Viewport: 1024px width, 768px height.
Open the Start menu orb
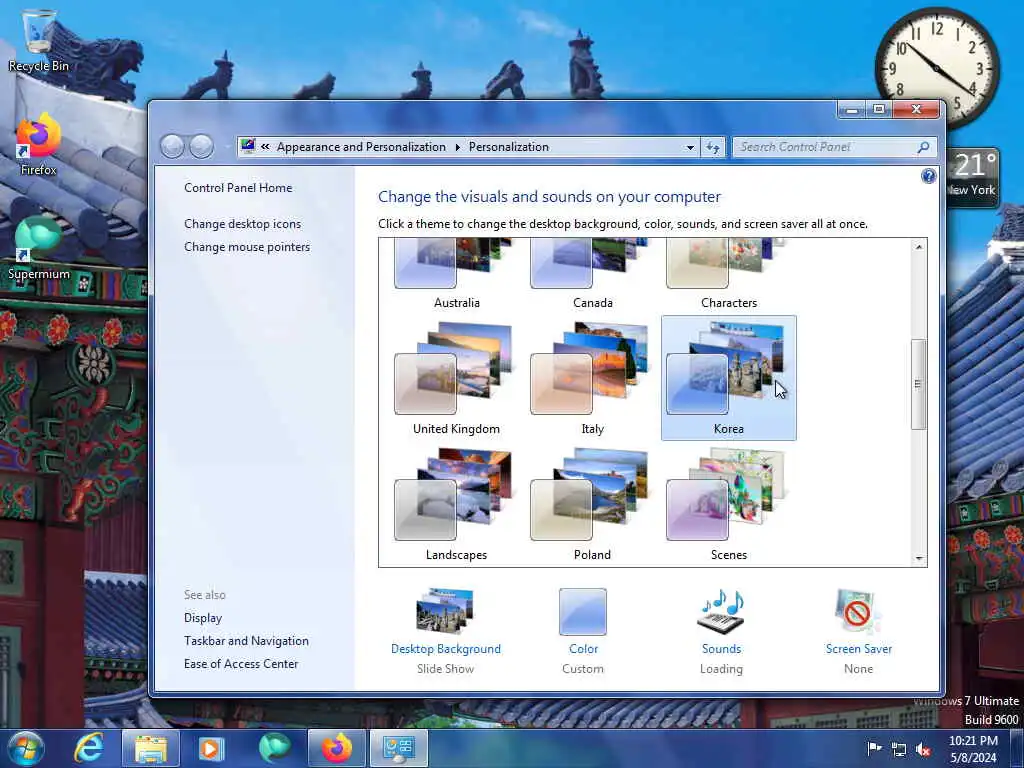point(26,748)
